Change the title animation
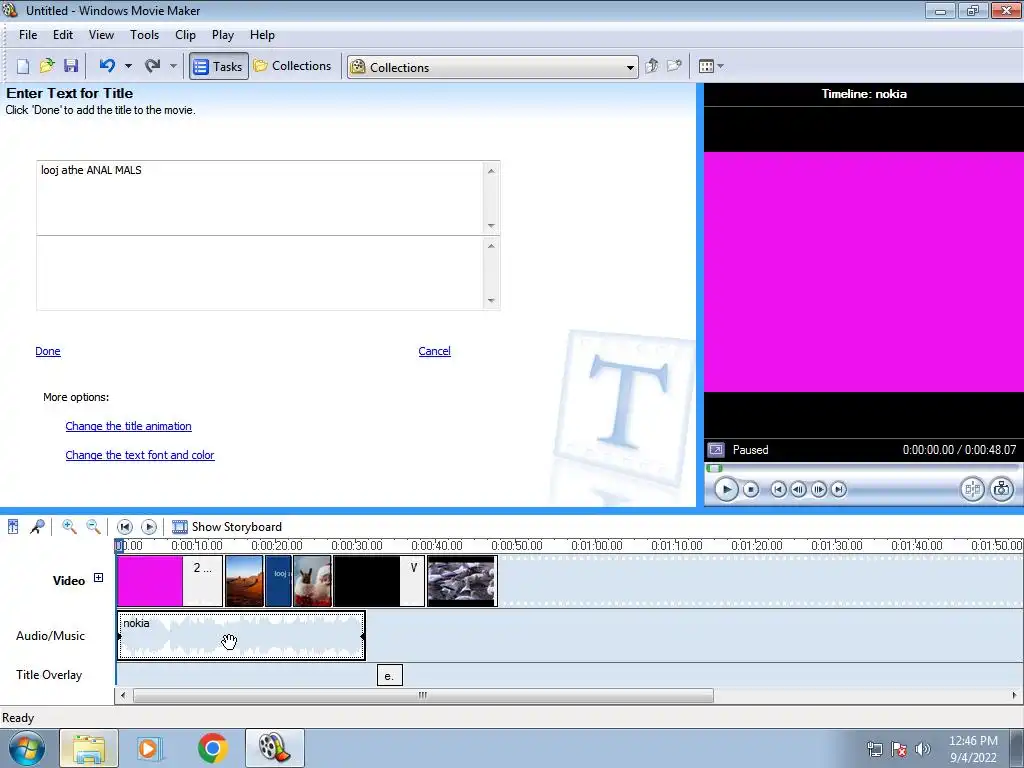Viewport: 1024px width, 768px height. [x=128, y=426]
